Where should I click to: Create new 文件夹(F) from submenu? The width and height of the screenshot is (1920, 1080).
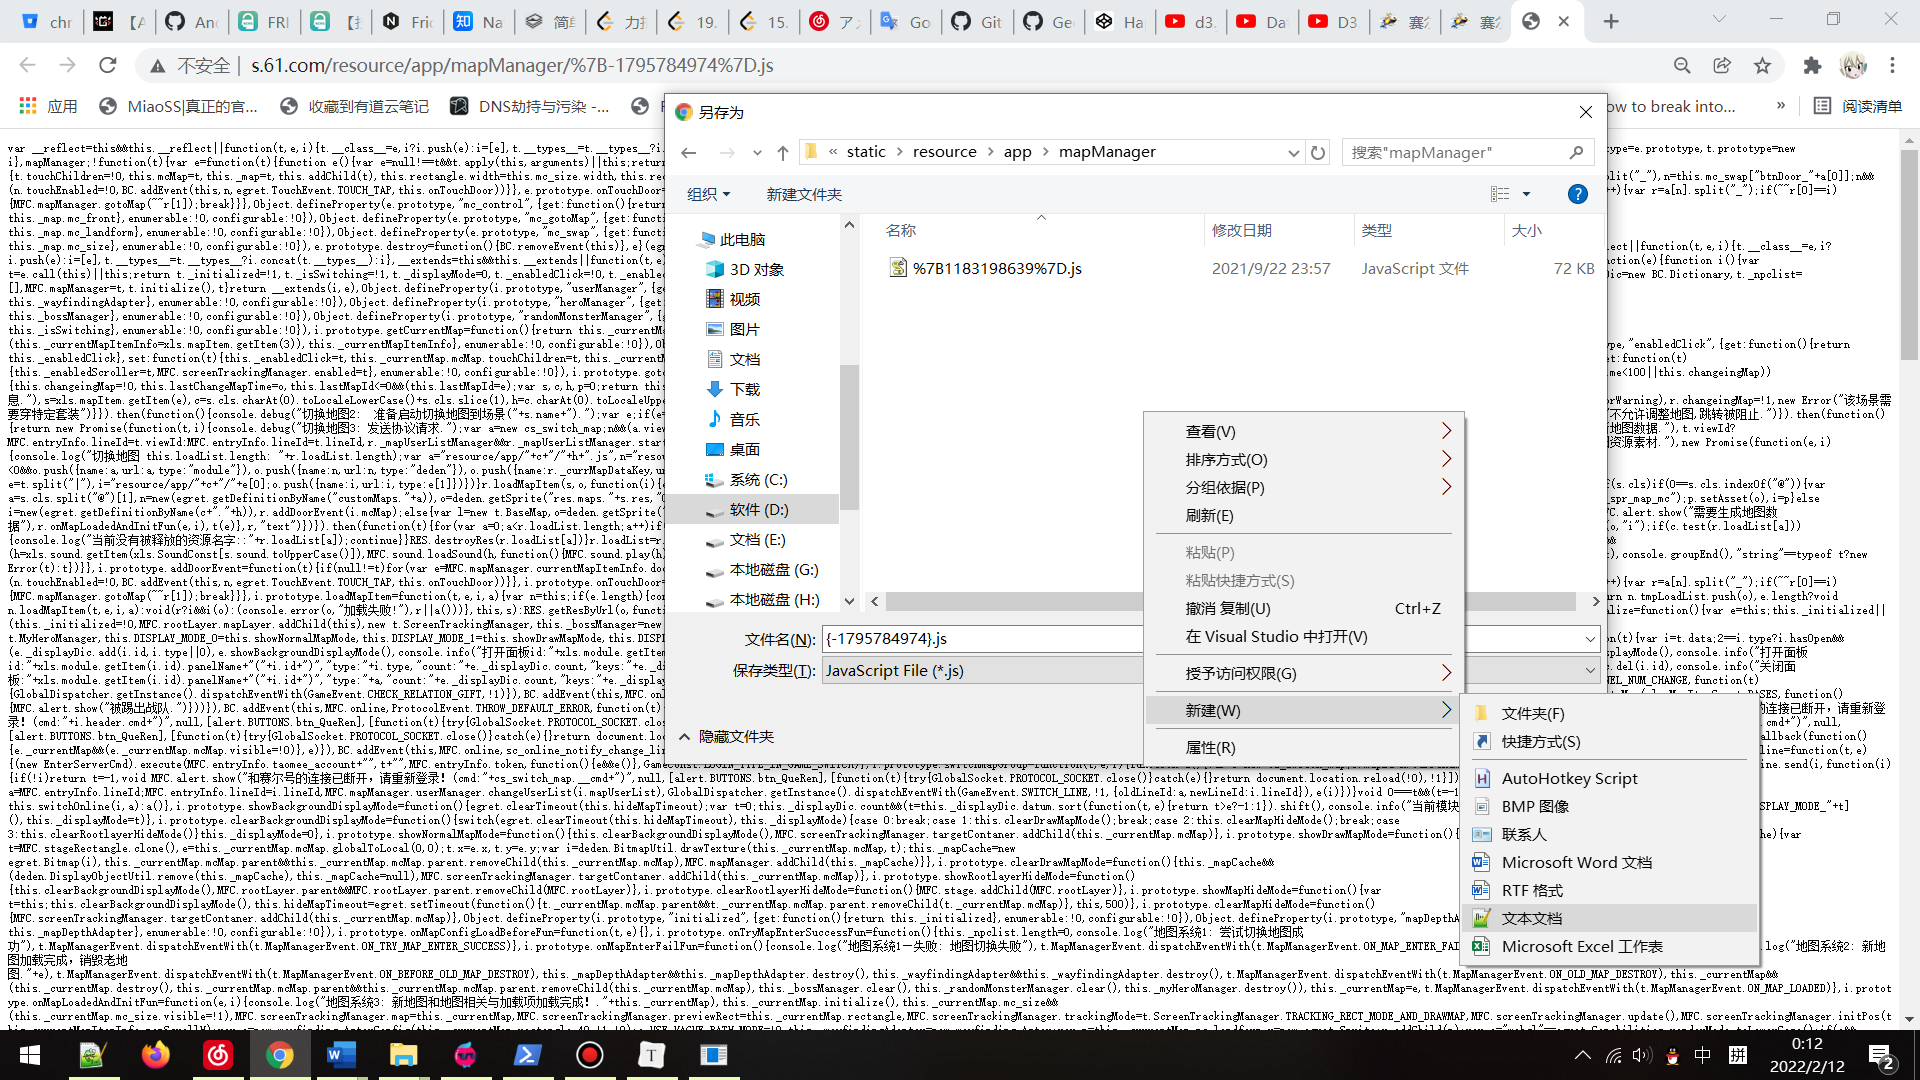(1610, 713)
